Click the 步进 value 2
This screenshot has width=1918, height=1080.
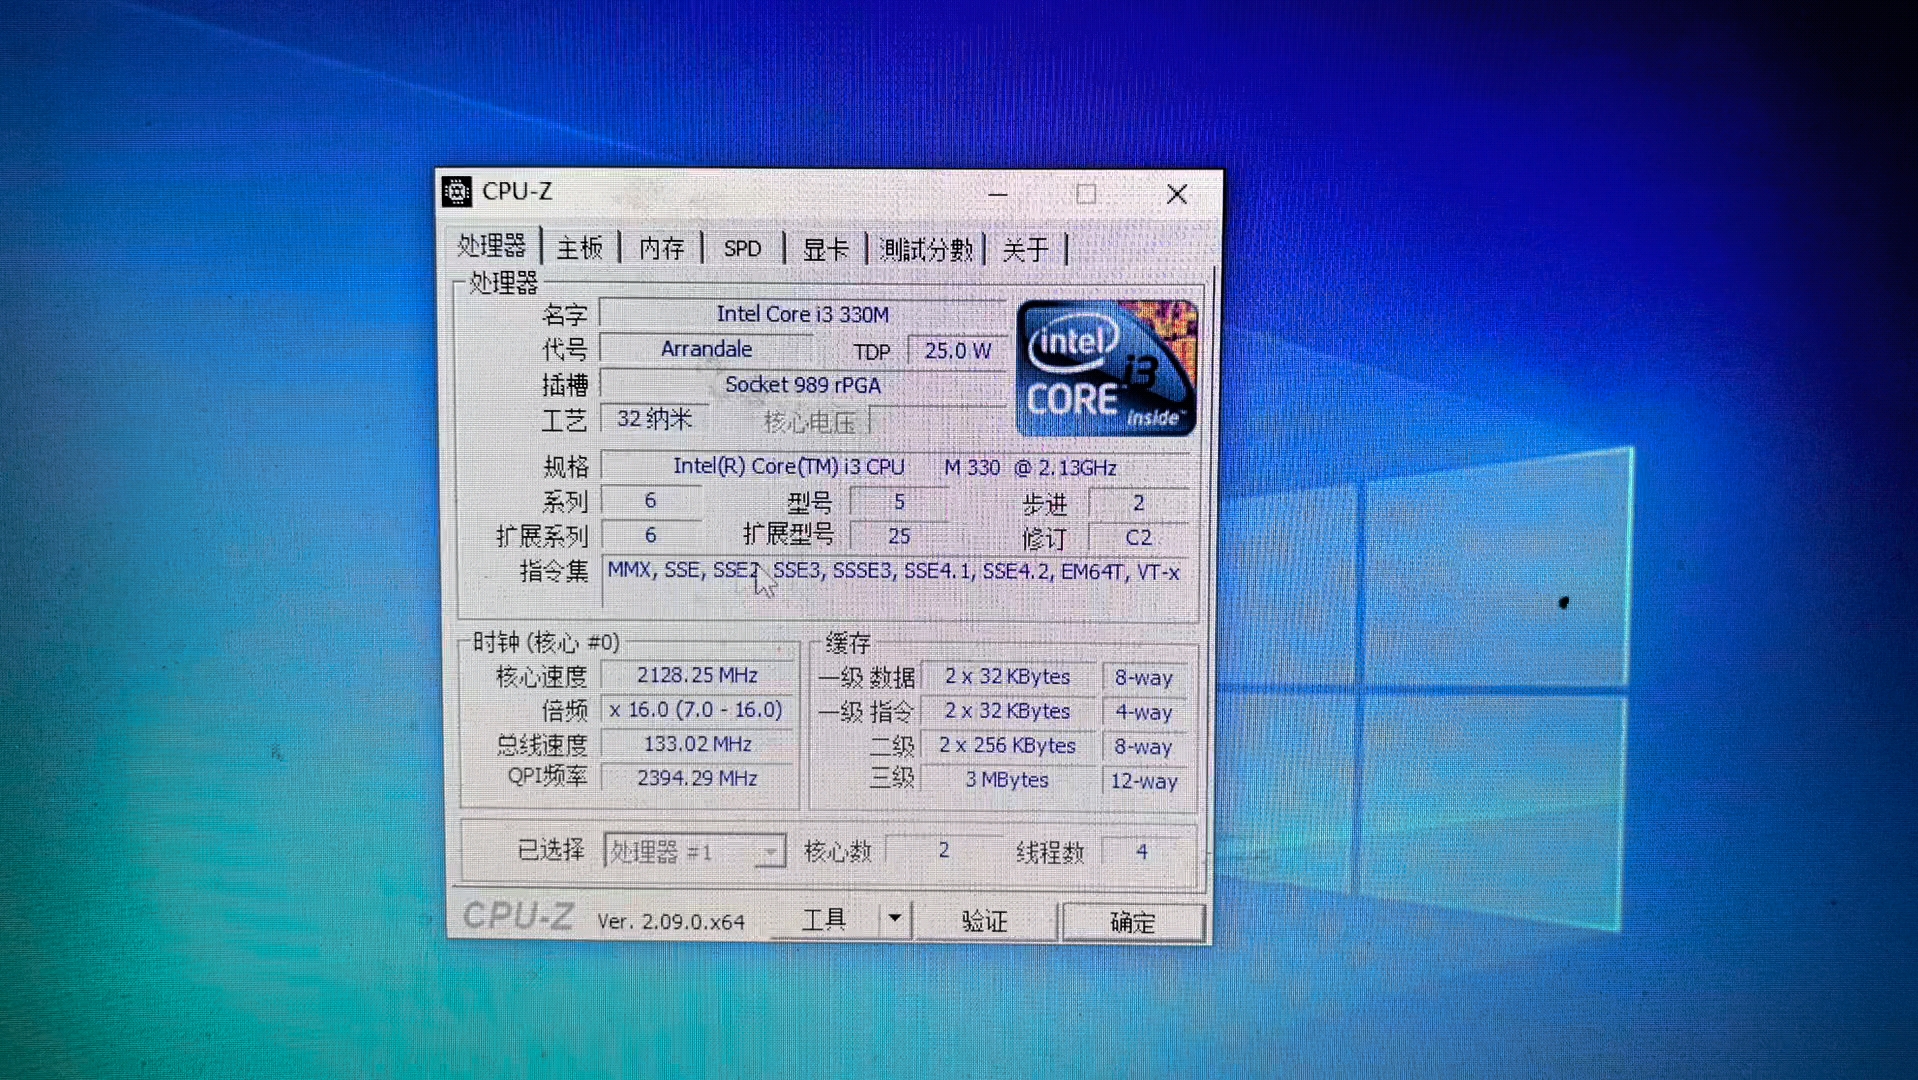point(1138,503)
